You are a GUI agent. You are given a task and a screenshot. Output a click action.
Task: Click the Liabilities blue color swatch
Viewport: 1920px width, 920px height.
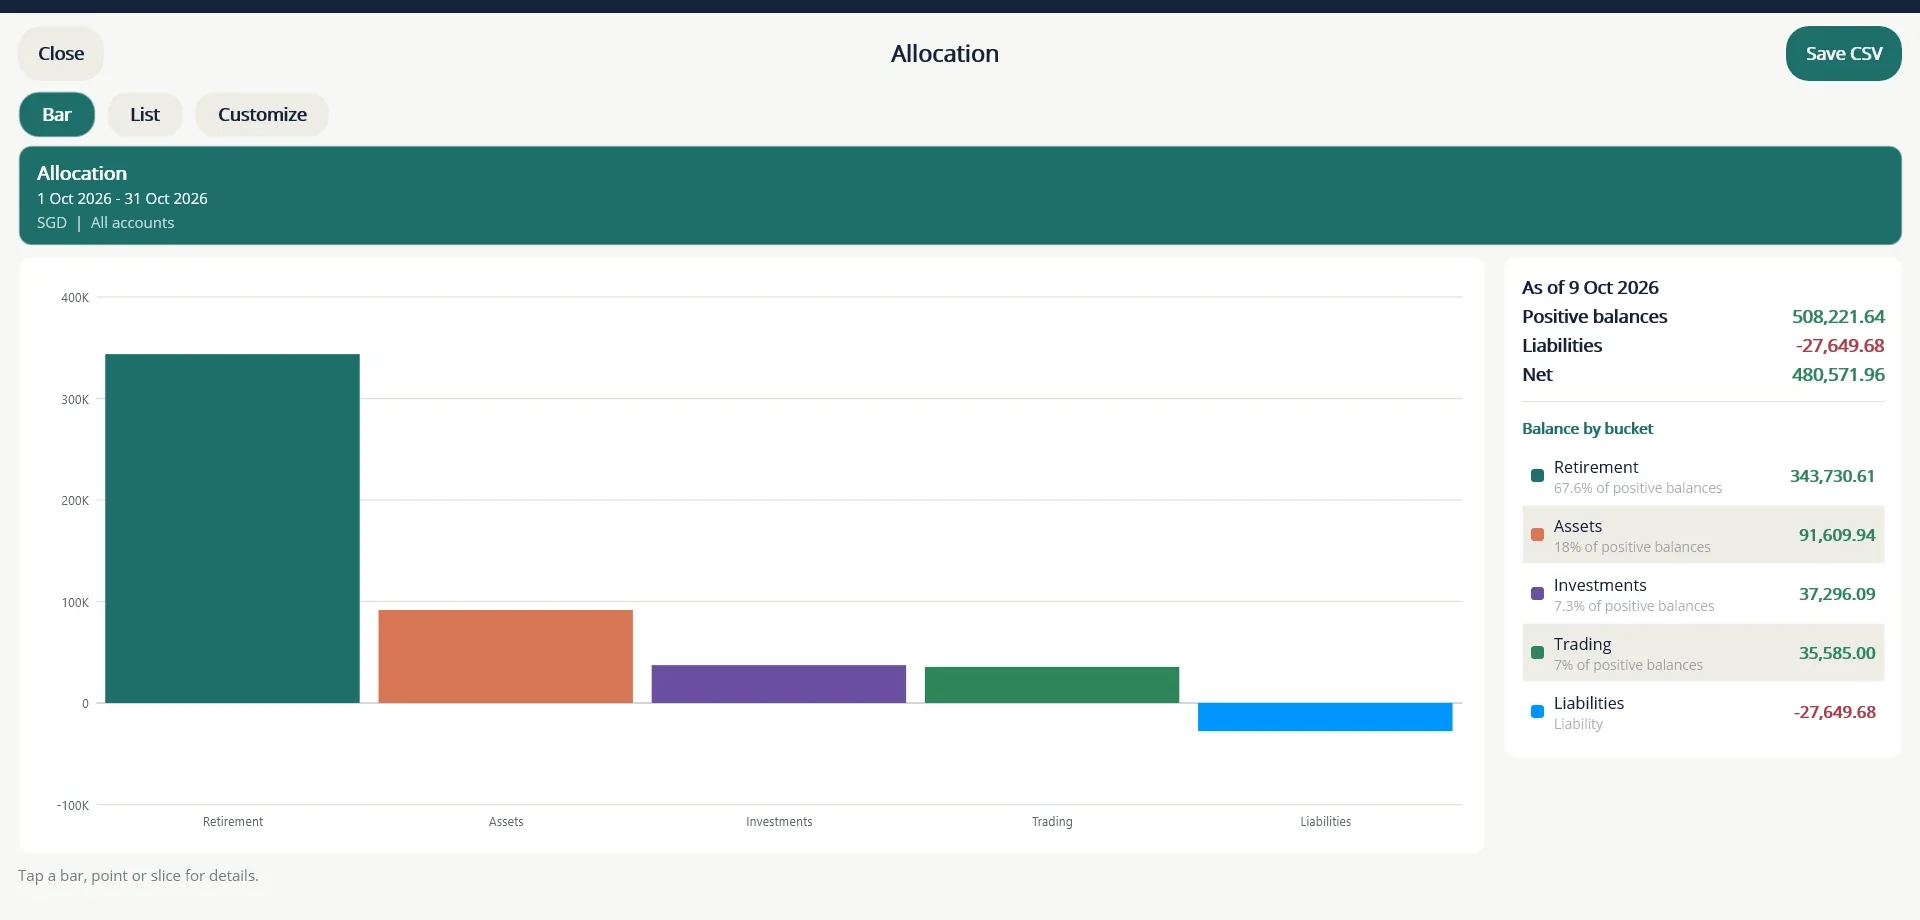1537,712
